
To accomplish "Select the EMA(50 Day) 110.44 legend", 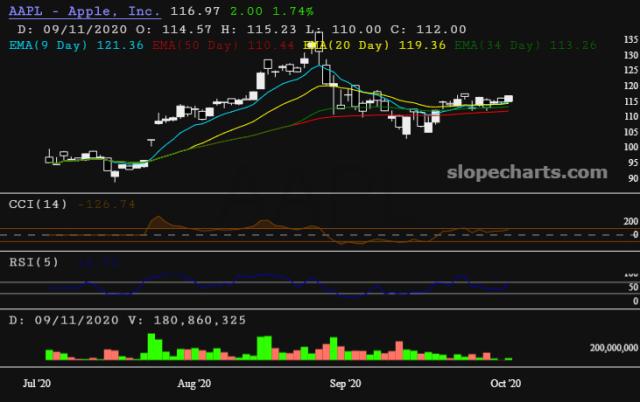I will point(223,45).
